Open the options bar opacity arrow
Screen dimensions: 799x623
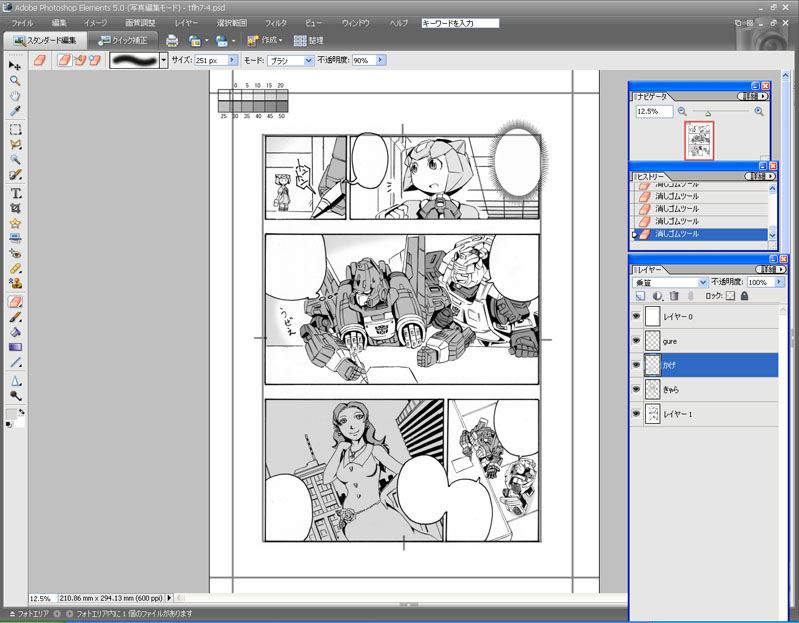[x=381, y=60]
